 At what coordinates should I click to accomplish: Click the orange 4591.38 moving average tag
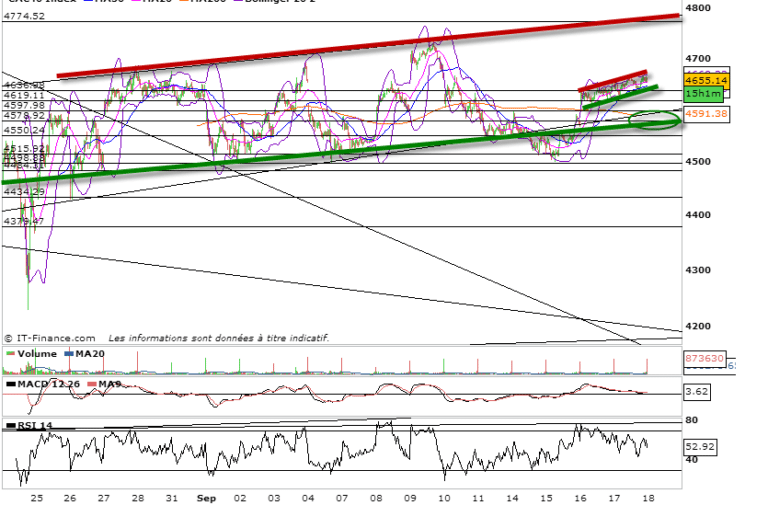point(706,115)
